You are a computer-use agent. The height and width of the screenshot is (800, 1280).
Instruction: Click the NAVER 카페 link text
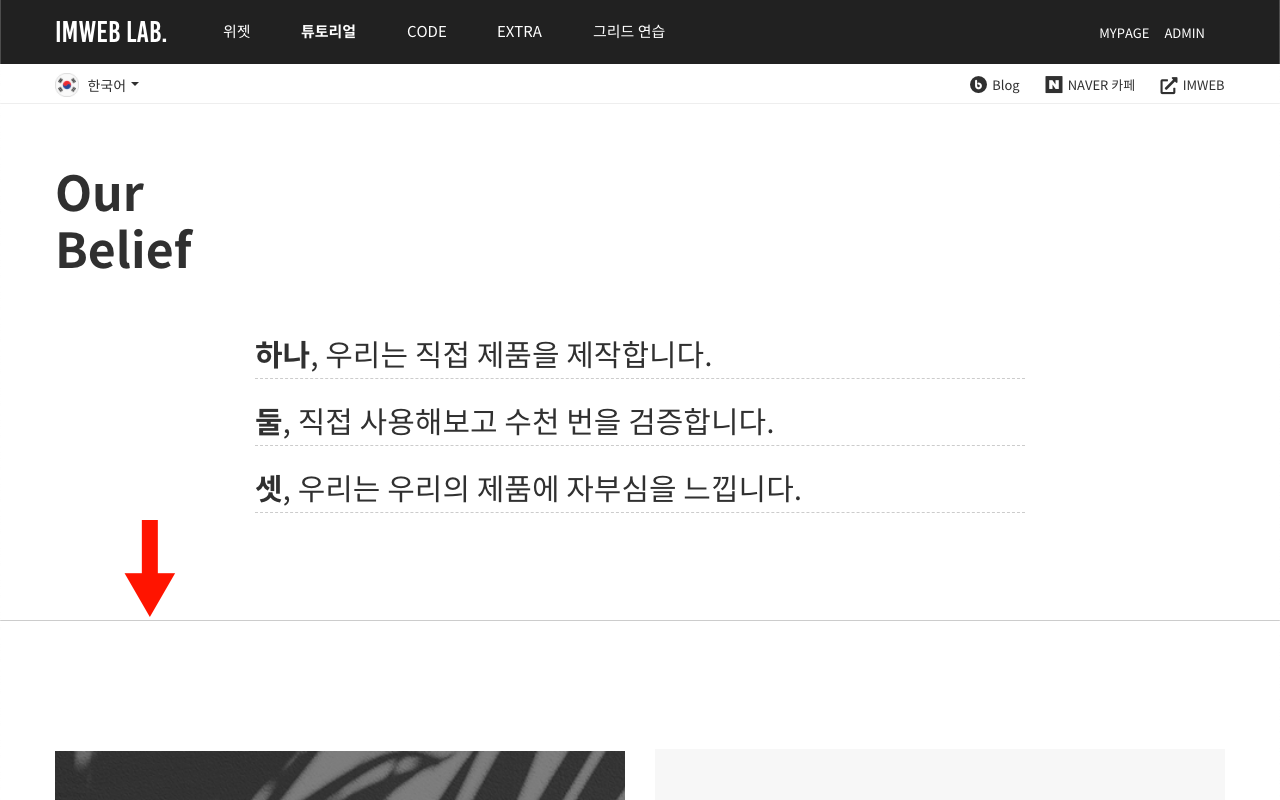click(x=1101, y=85)
